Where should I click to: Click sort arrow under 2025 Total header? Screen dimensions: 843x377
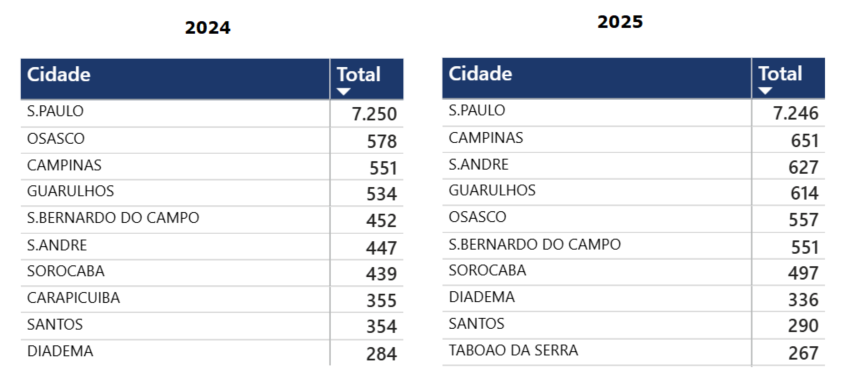(765, 90)
